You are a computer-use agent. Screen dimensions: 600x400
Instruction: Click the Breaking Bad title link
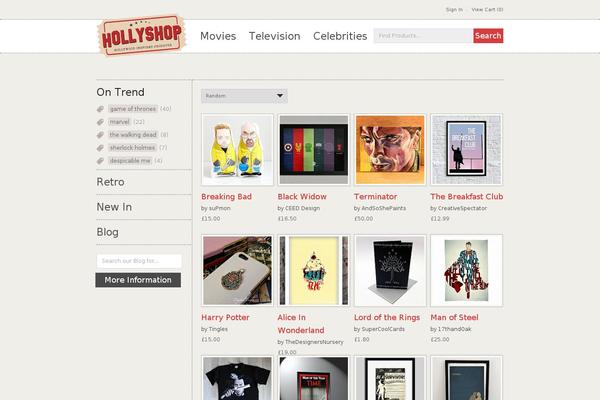[x=227, y=197]
